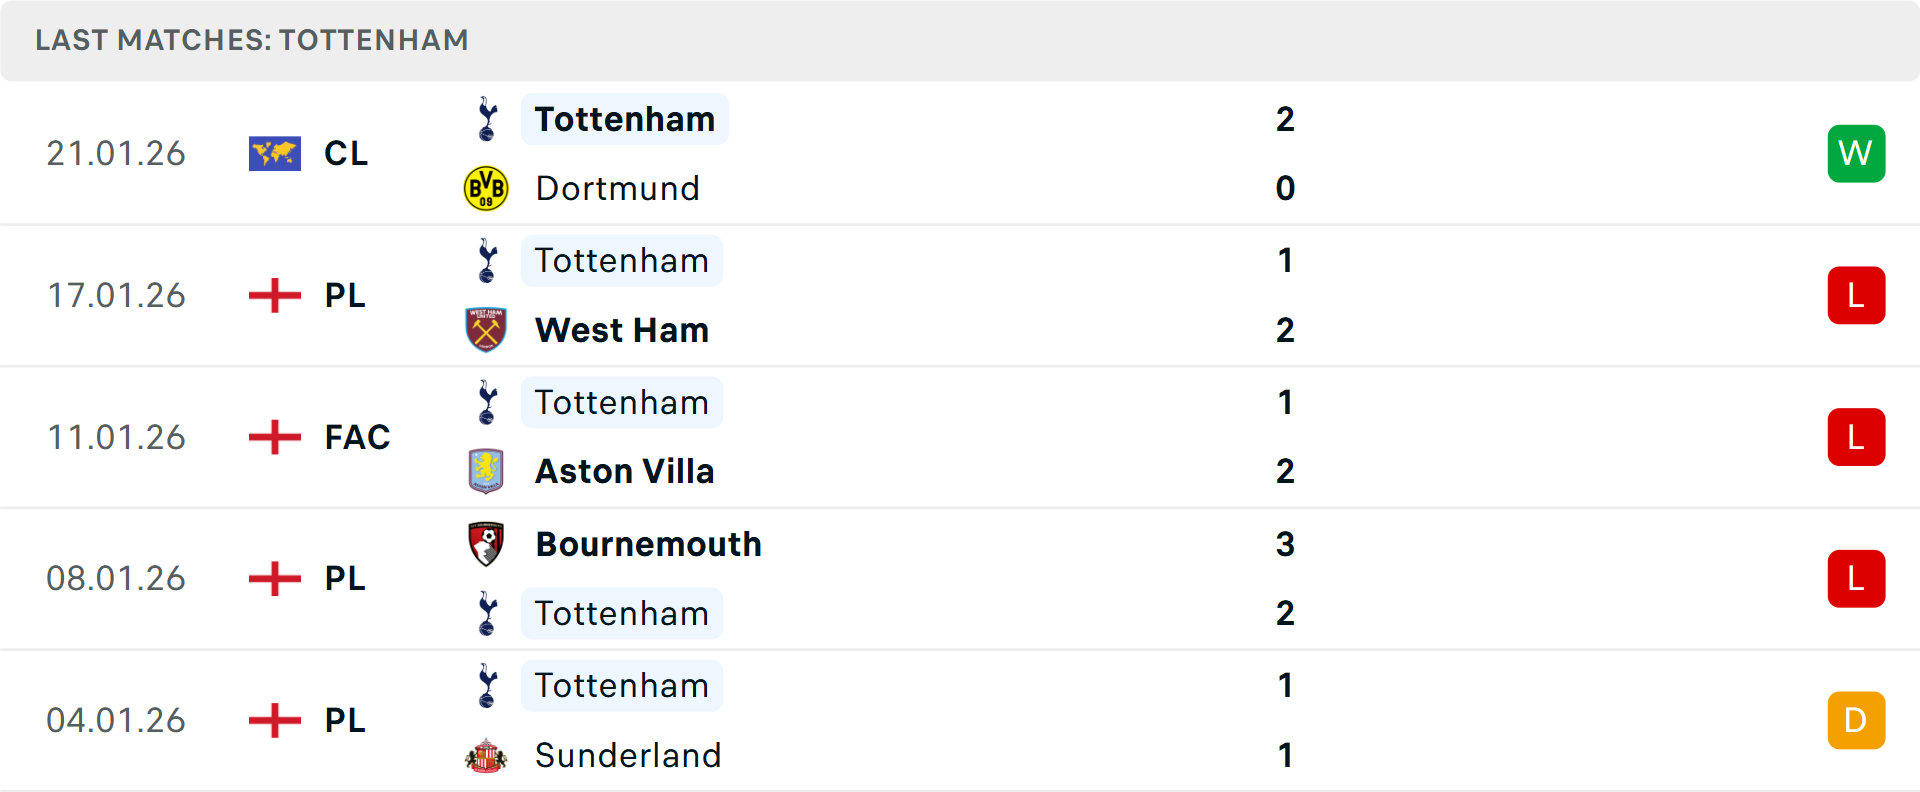Select the CL competition label
This screenshot has height=792, width=1920.
(346, 153)
